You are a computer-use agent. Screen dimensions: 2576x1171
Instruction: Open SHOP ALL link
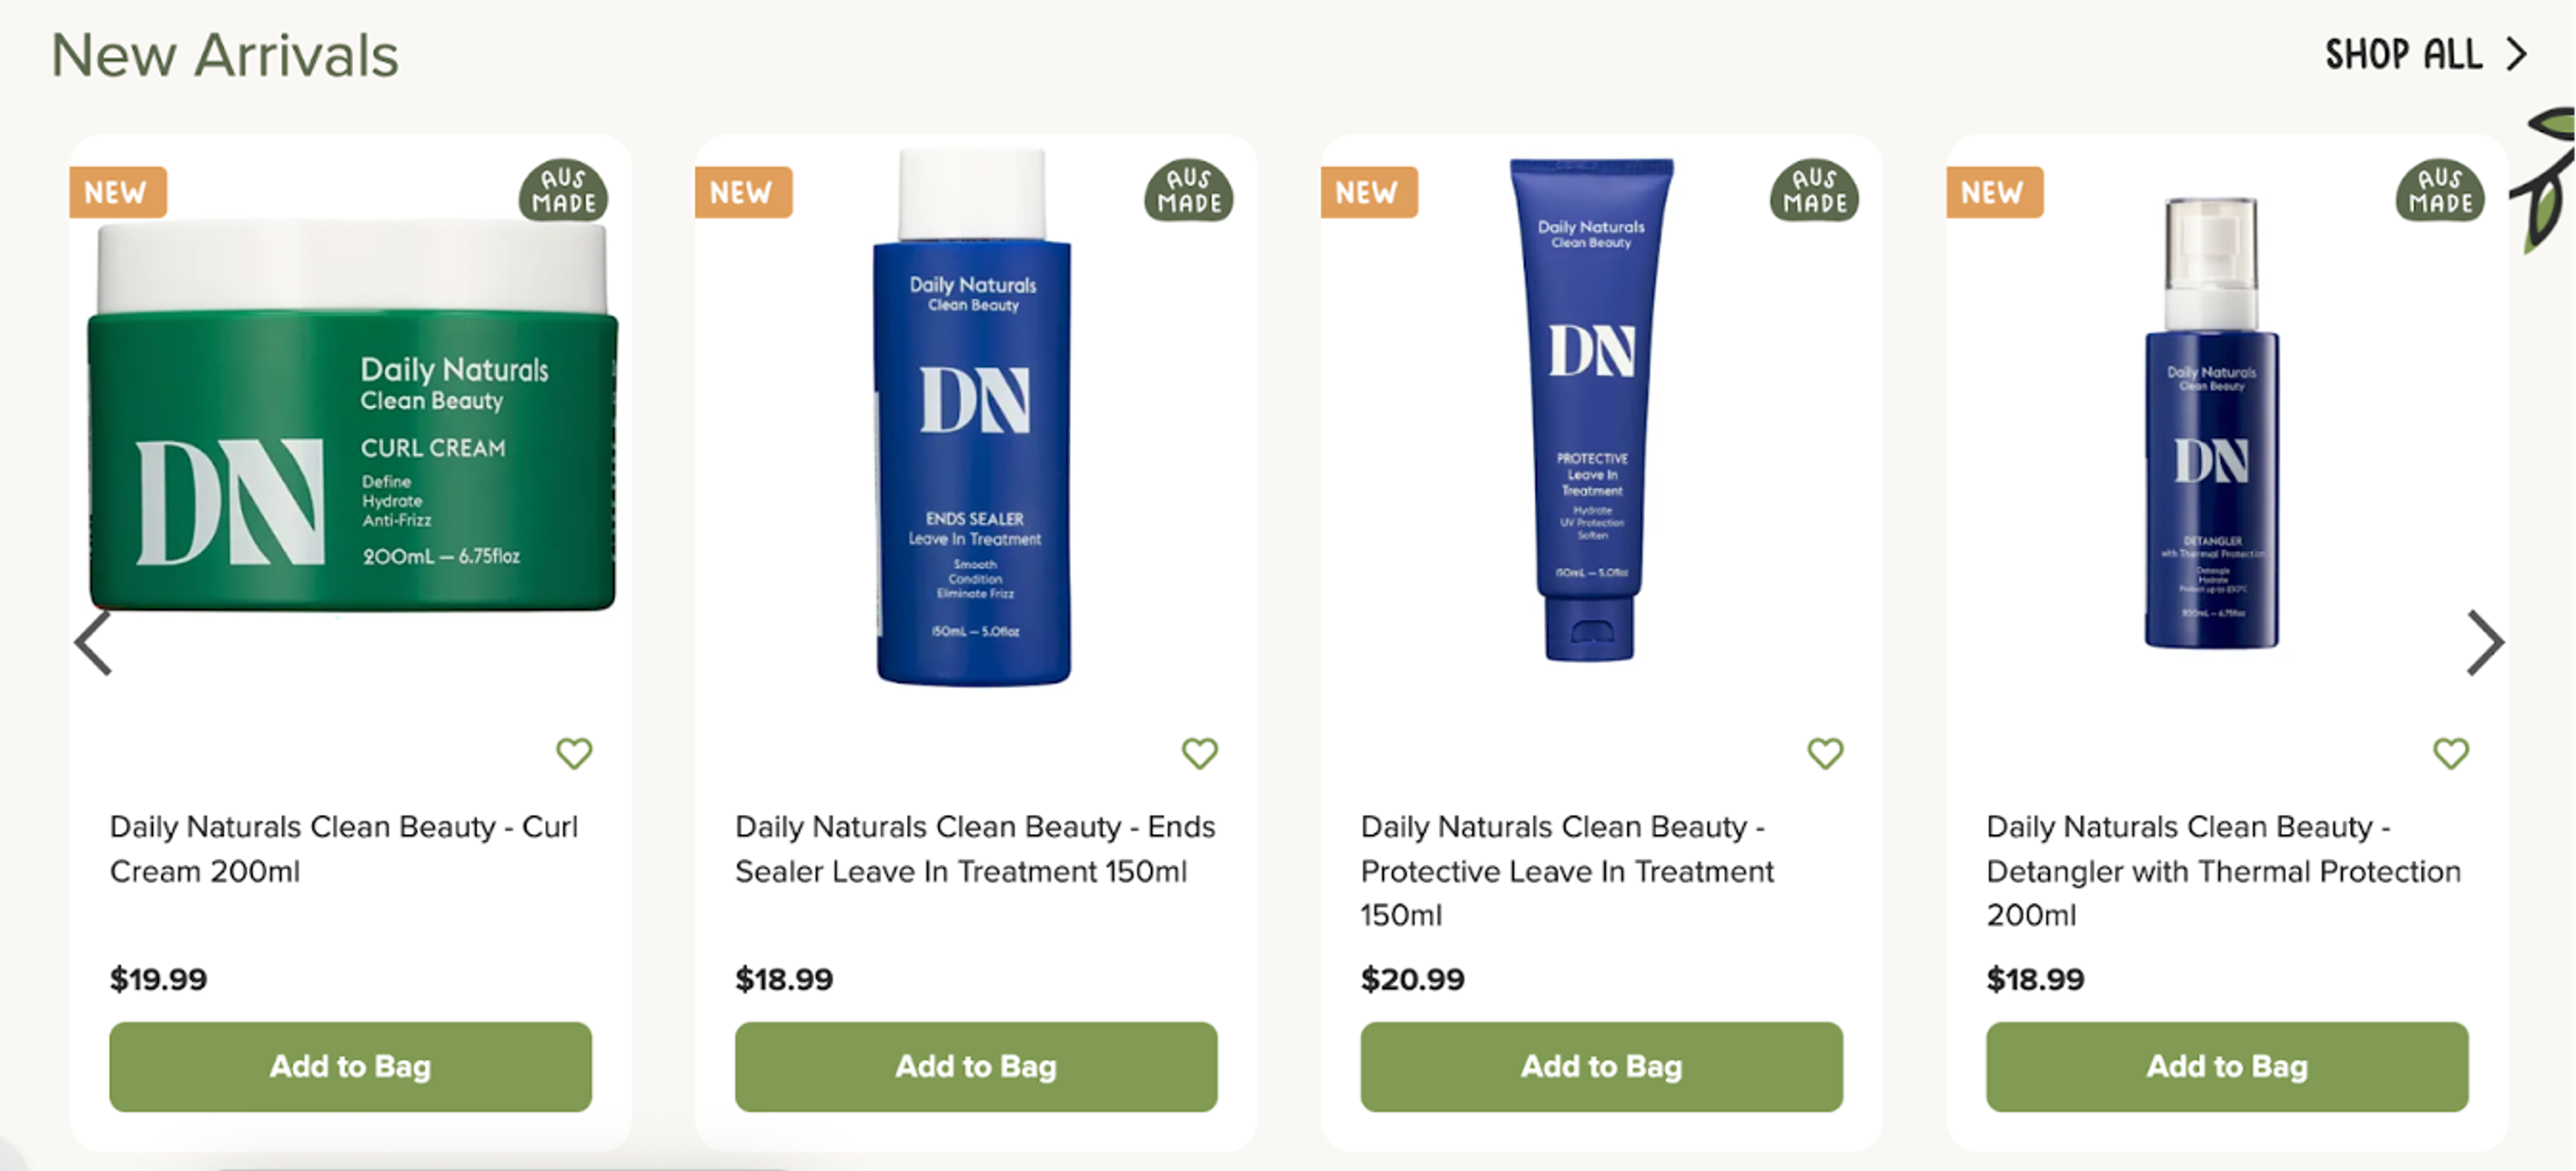click(2426, 55)
